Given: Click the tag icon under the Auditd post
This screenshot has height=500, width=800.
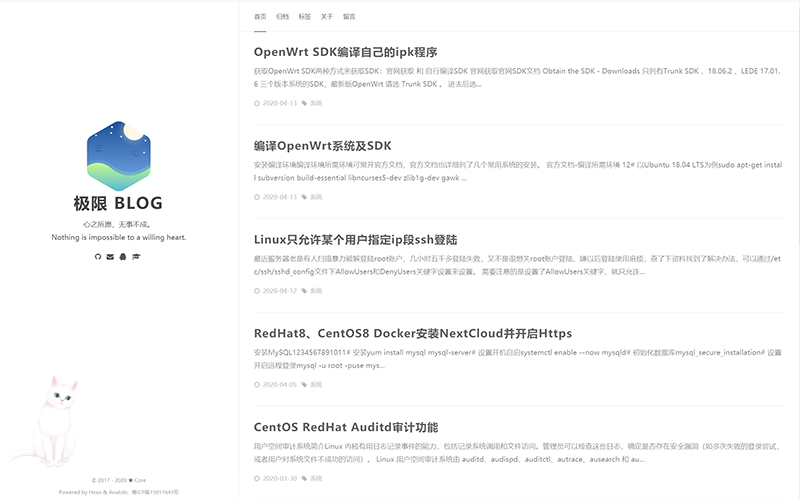Looking at the screenshot, I should click(304, 479).
